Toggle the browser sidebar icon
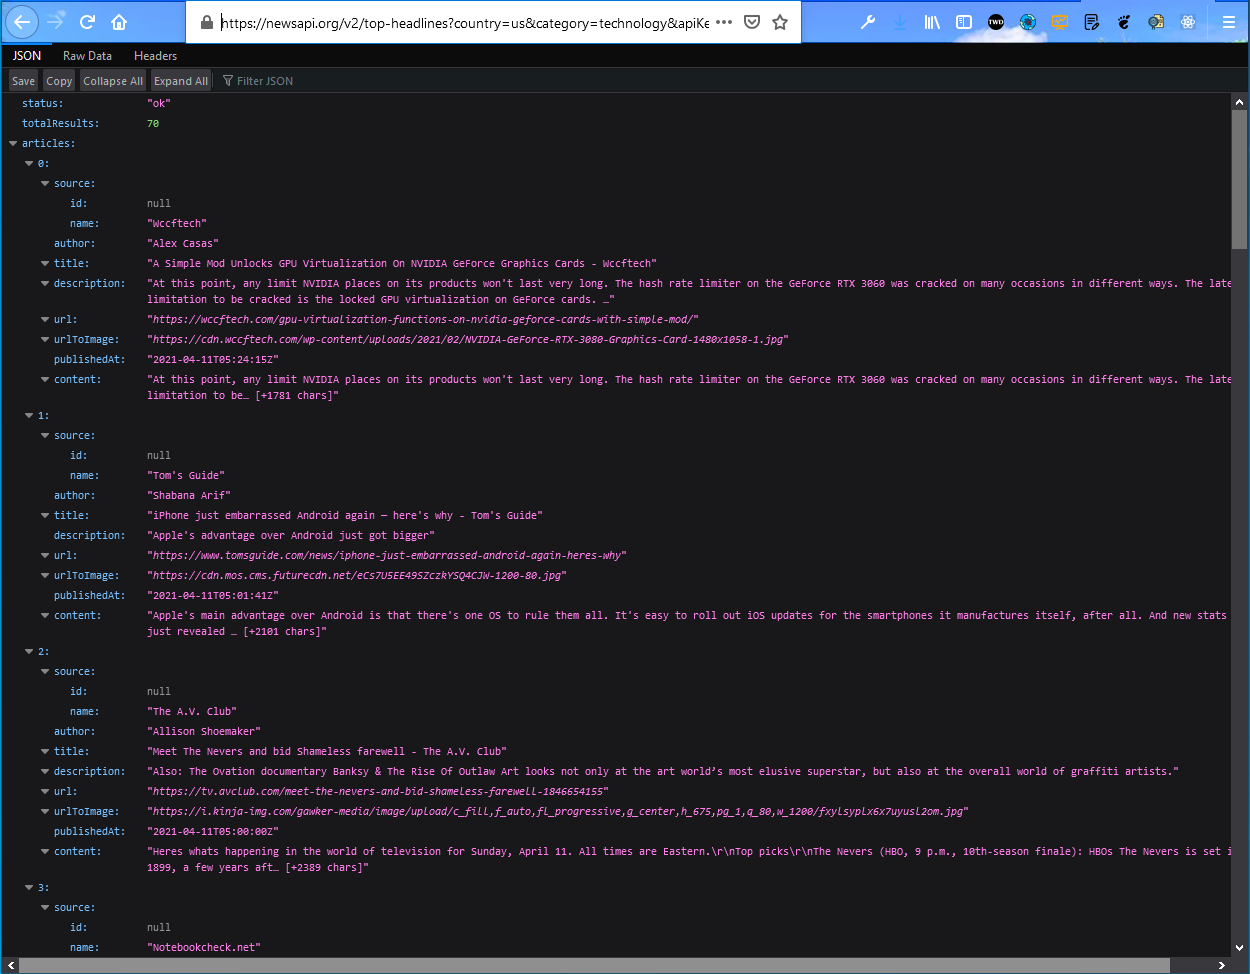The image size is (1250, 974). [x=964, y=22]
